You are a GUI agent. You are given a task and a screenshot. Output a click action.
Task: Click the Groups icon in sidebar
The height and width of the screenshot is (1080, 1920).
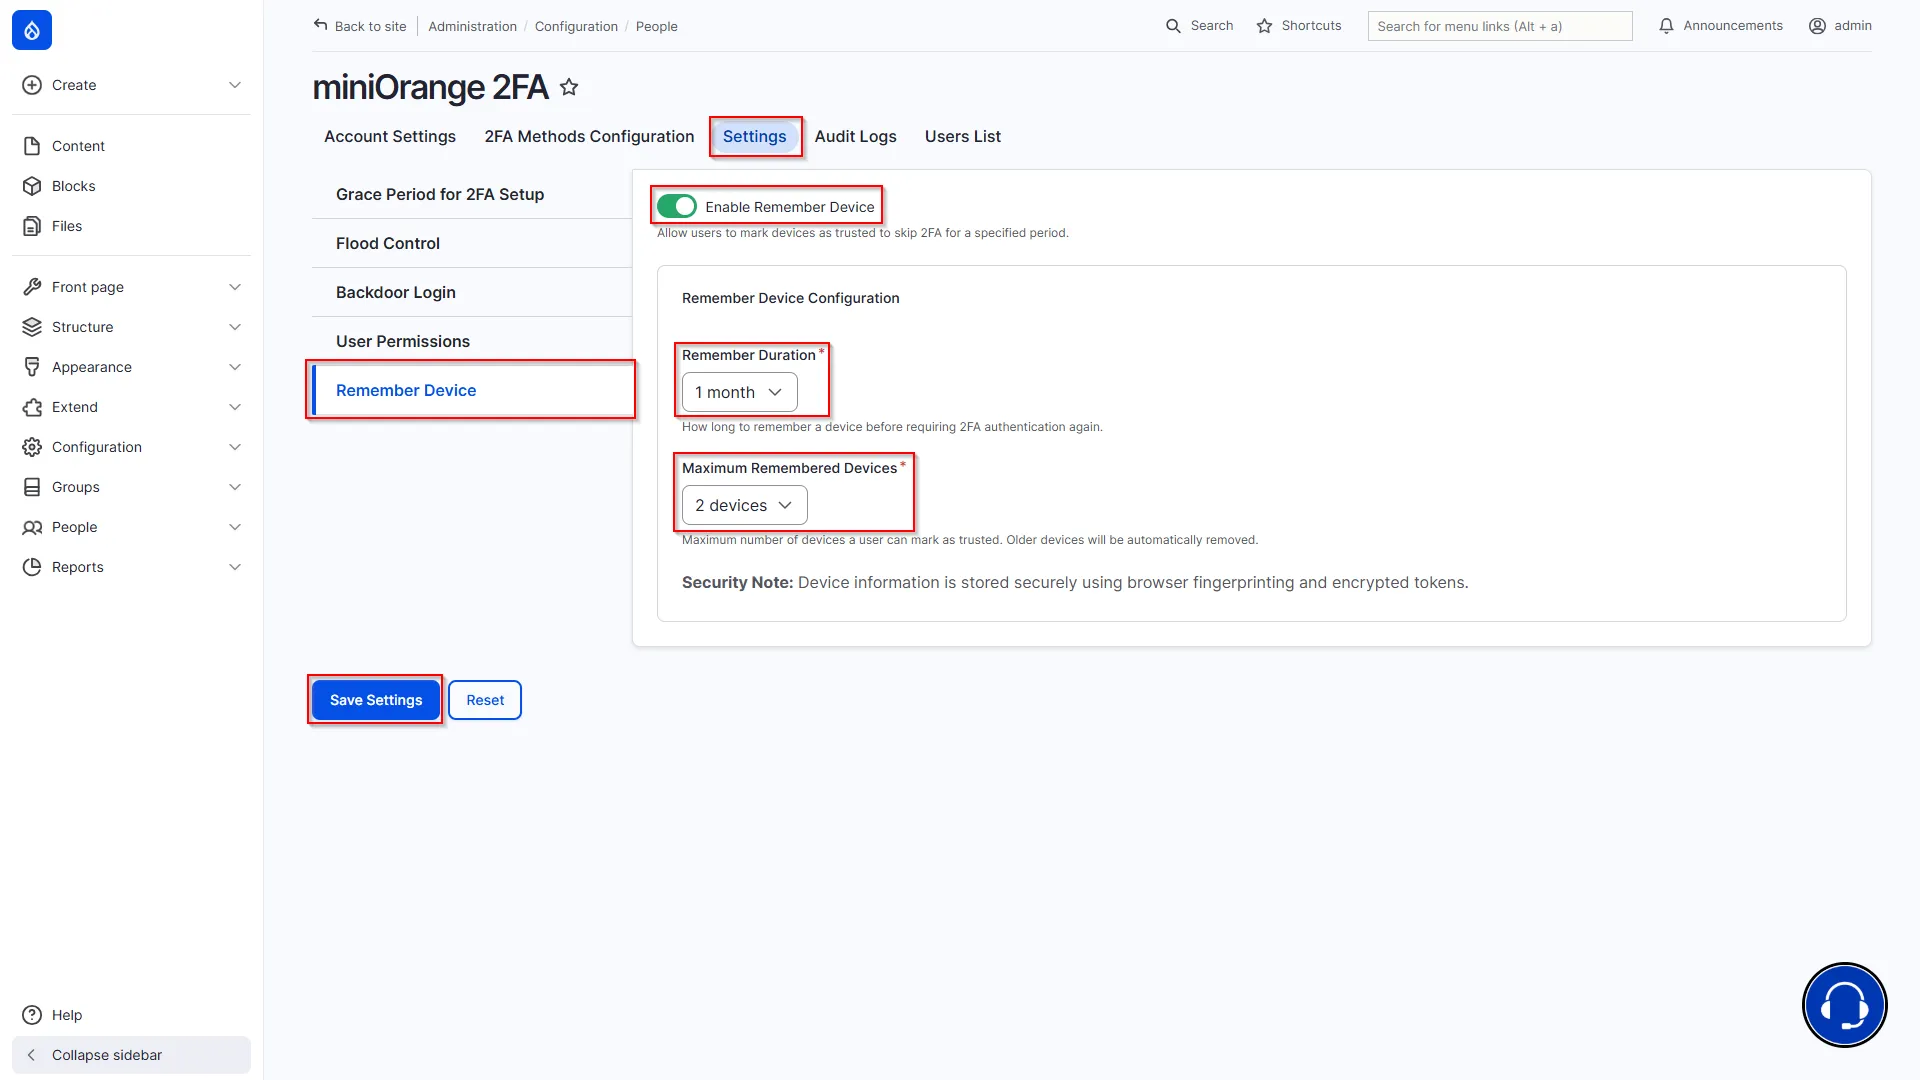coord(32,487)
